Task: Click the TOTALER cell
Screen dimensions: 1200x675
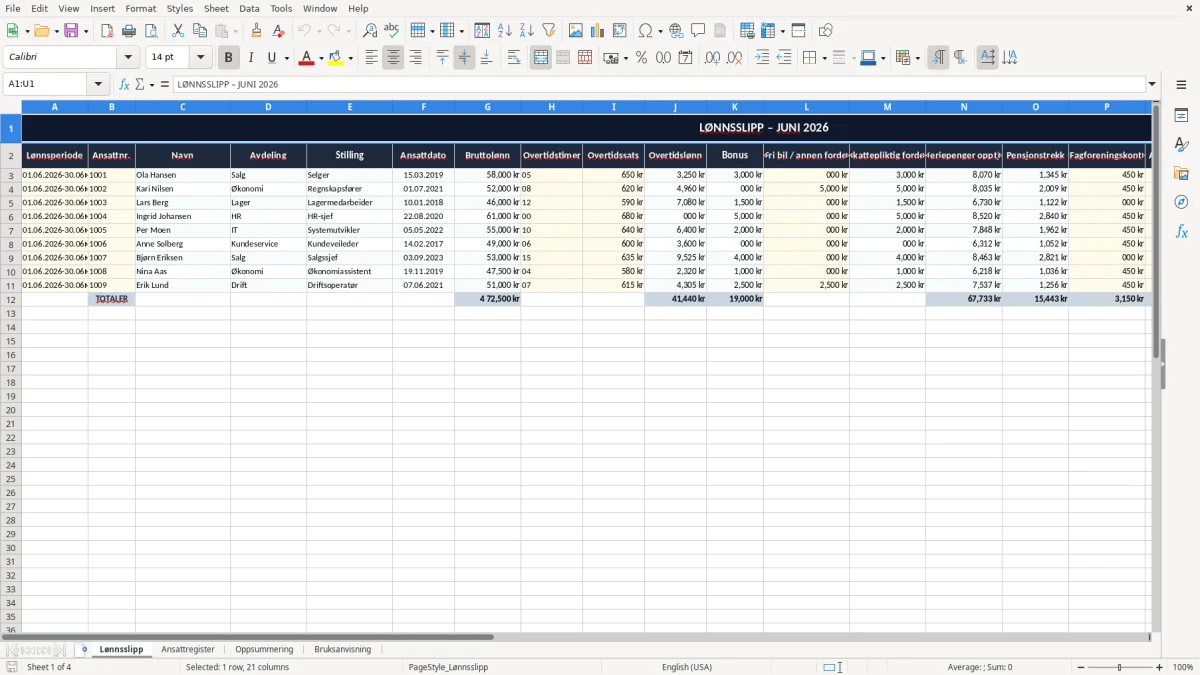Action: tap(112, 299)
